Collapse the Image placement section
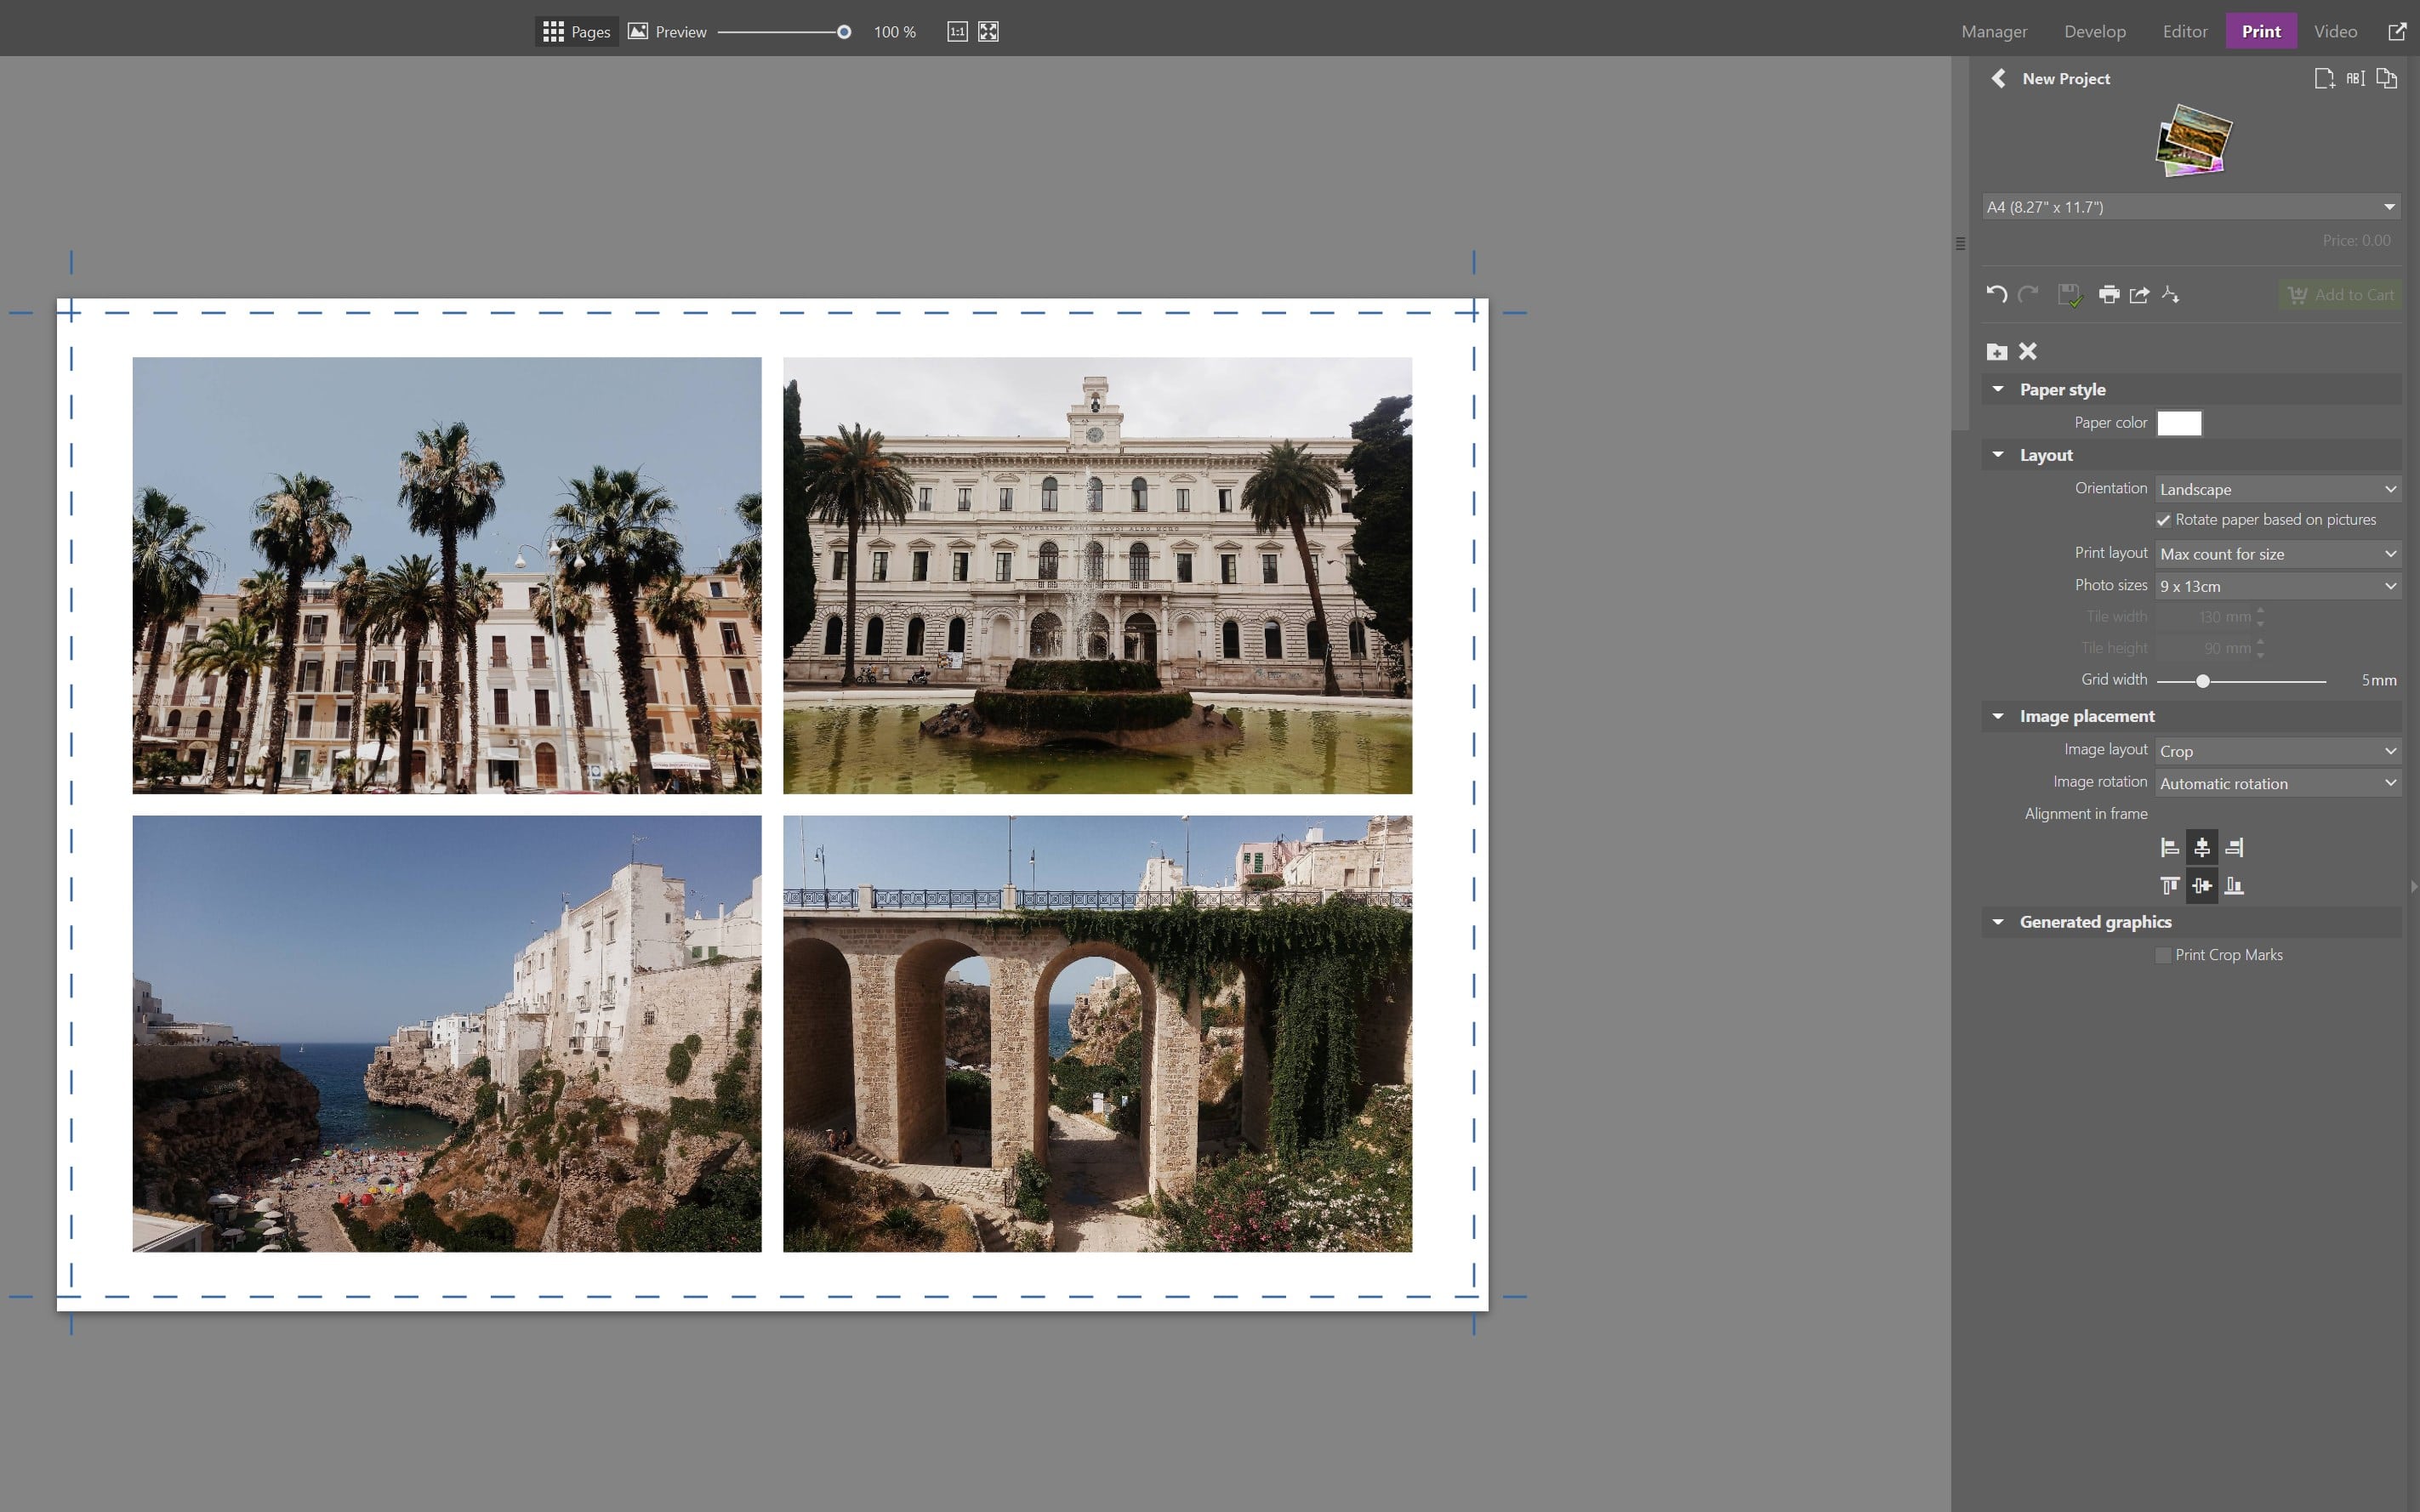The image size is (2420, 1512). pyautogui.click(x=1997, y=716)
